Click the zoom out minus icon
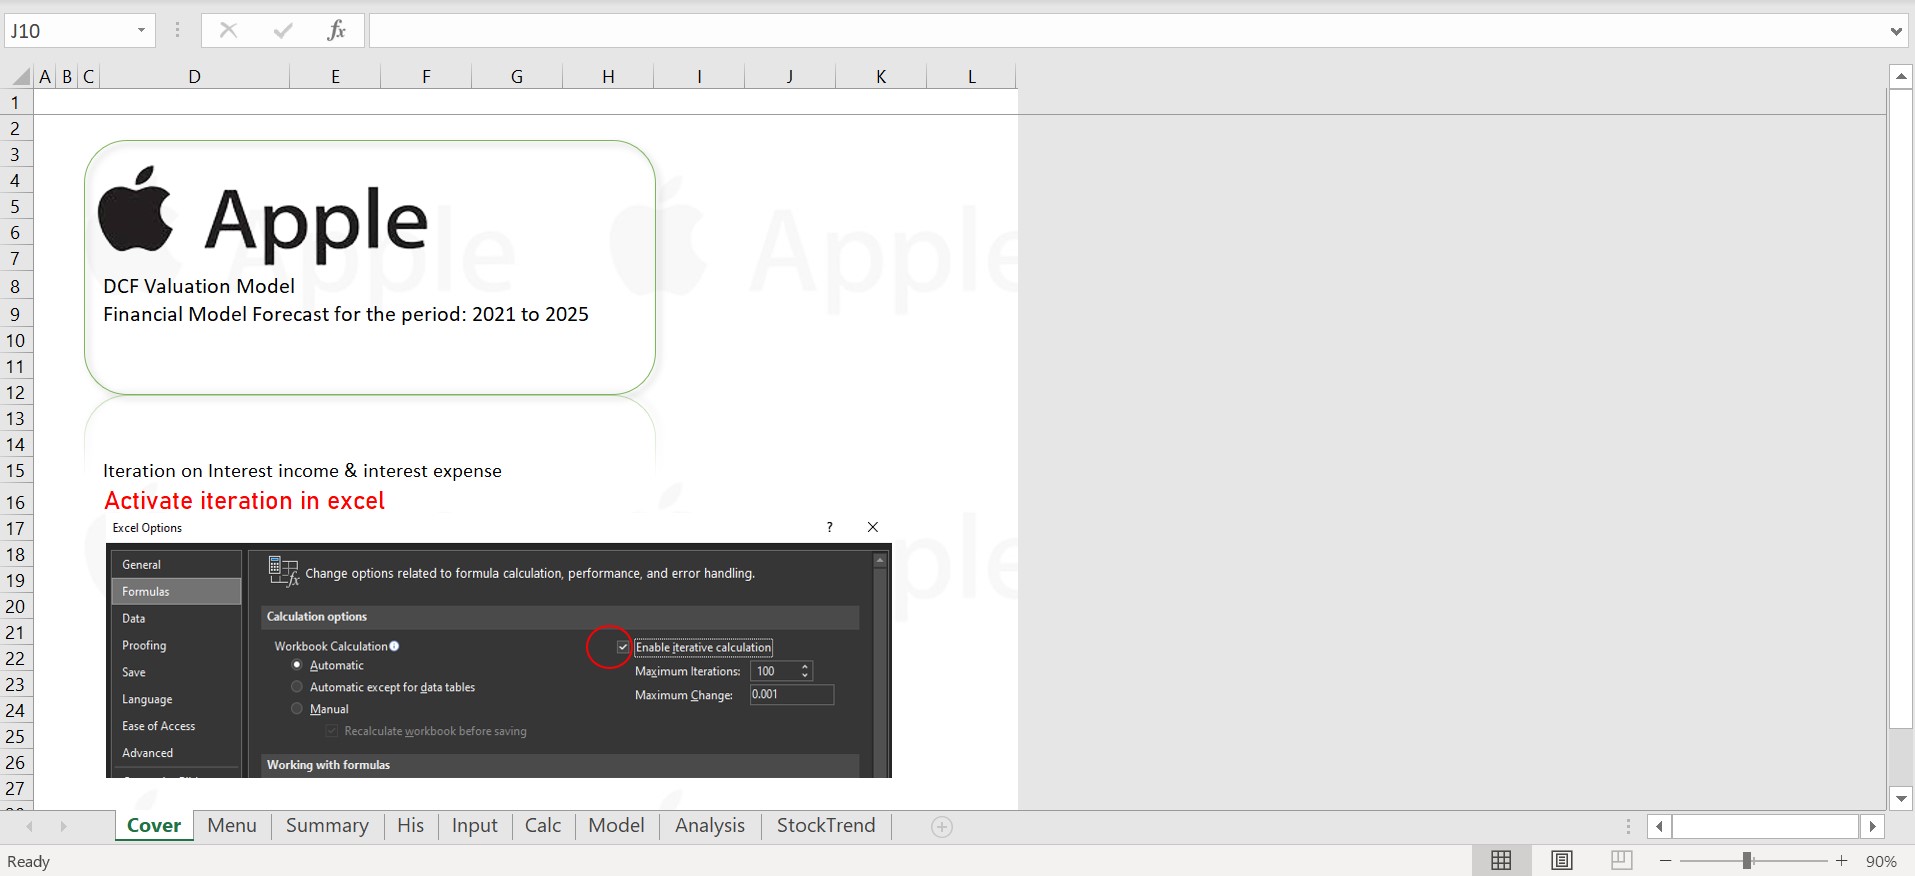The width and height of the screenshot is (1915, 876). (1665, 861)
